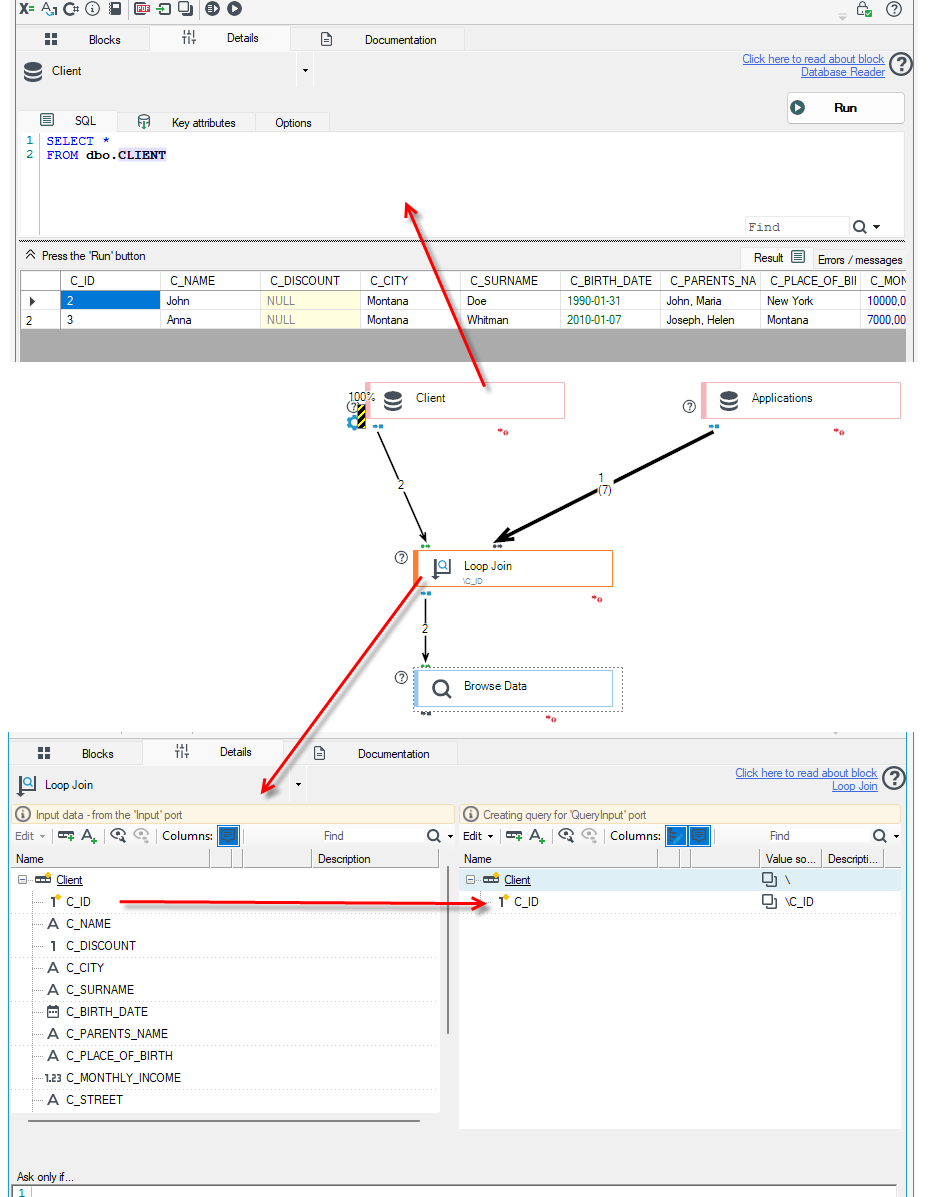Click the gear icon by the Client block
932x1197 pixels.
353,422
